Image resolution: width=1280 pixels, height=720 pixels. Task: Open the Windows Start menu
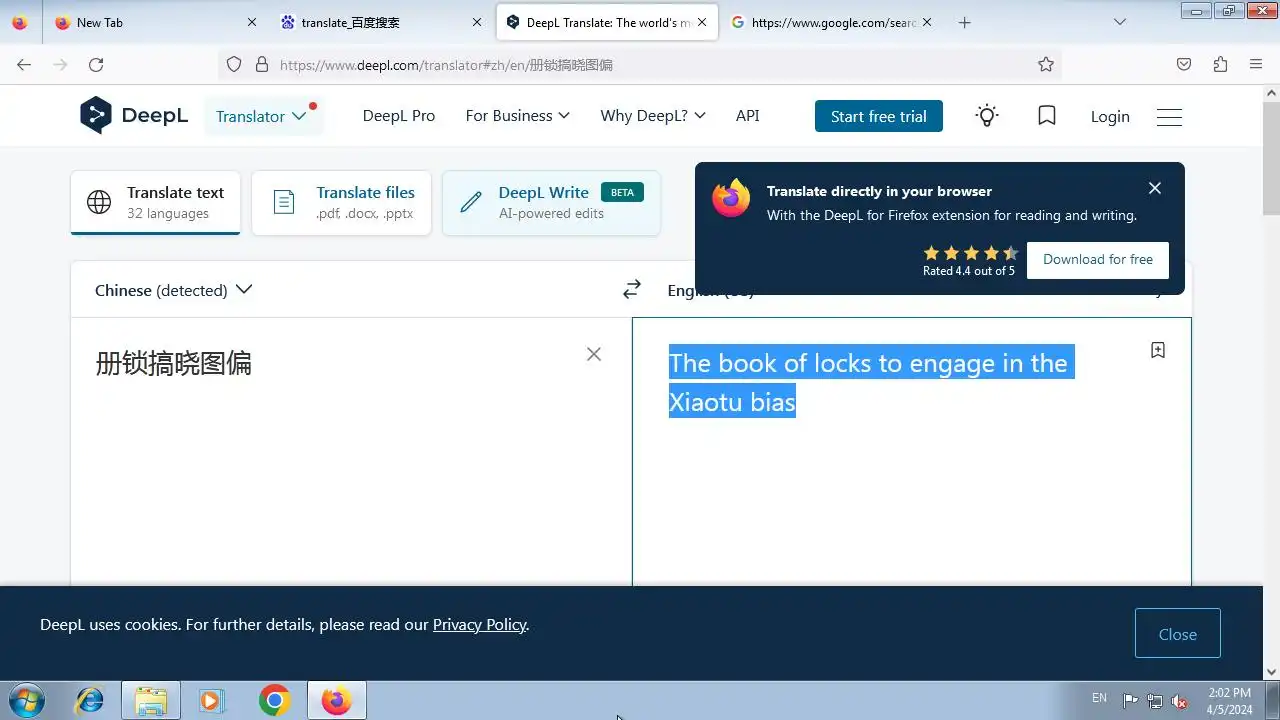25,700
